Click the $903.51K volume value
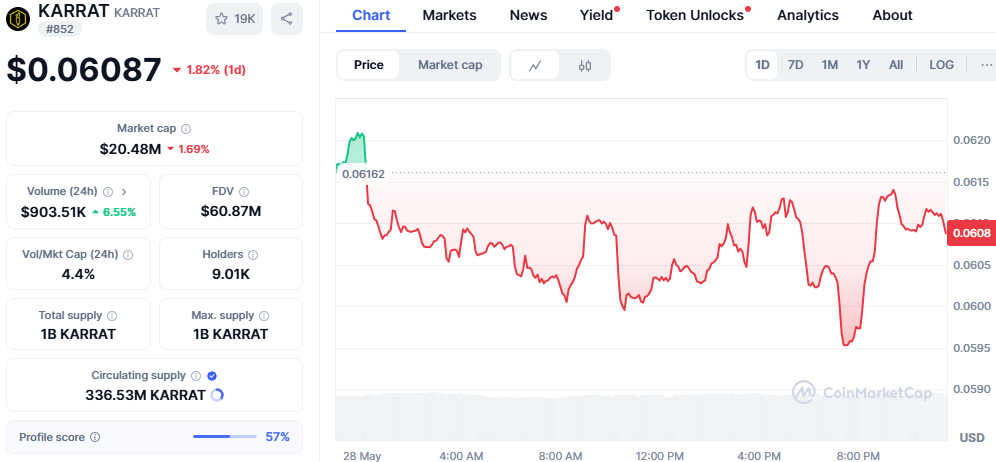The image size is (996, 462). pyautogui.click(x=53, y=212)
